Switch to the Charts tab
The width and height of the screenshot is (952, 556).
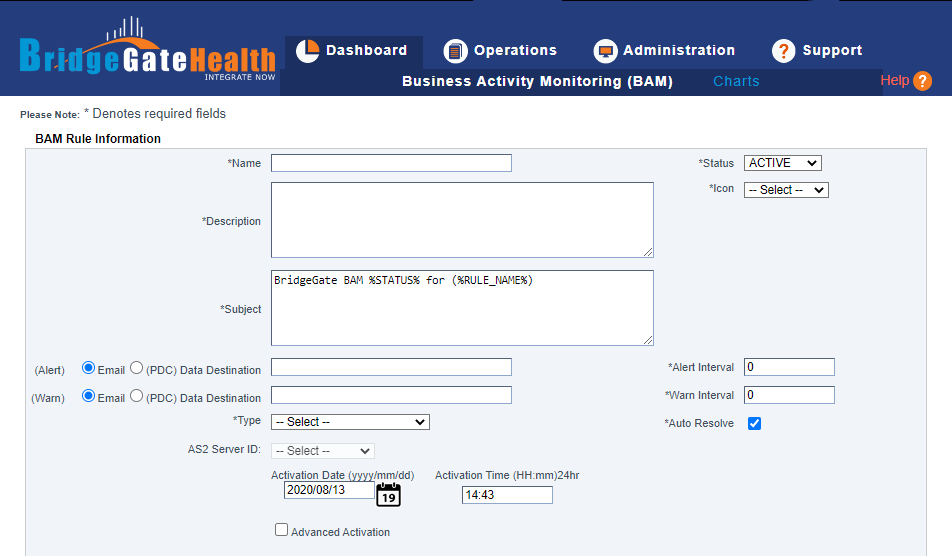[x=736, y=81]
